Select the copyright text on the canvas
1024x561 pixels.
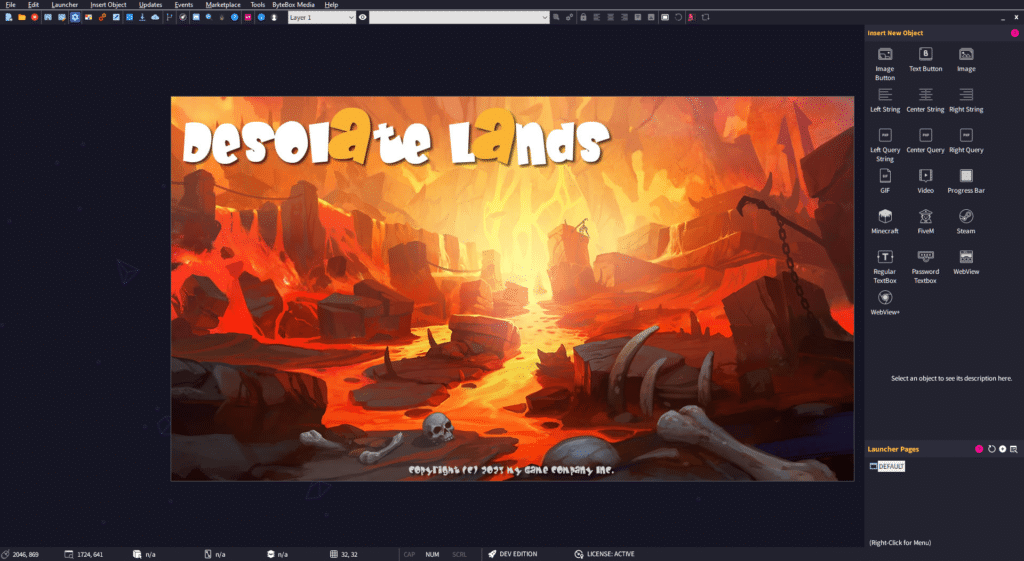pos(511,470)
